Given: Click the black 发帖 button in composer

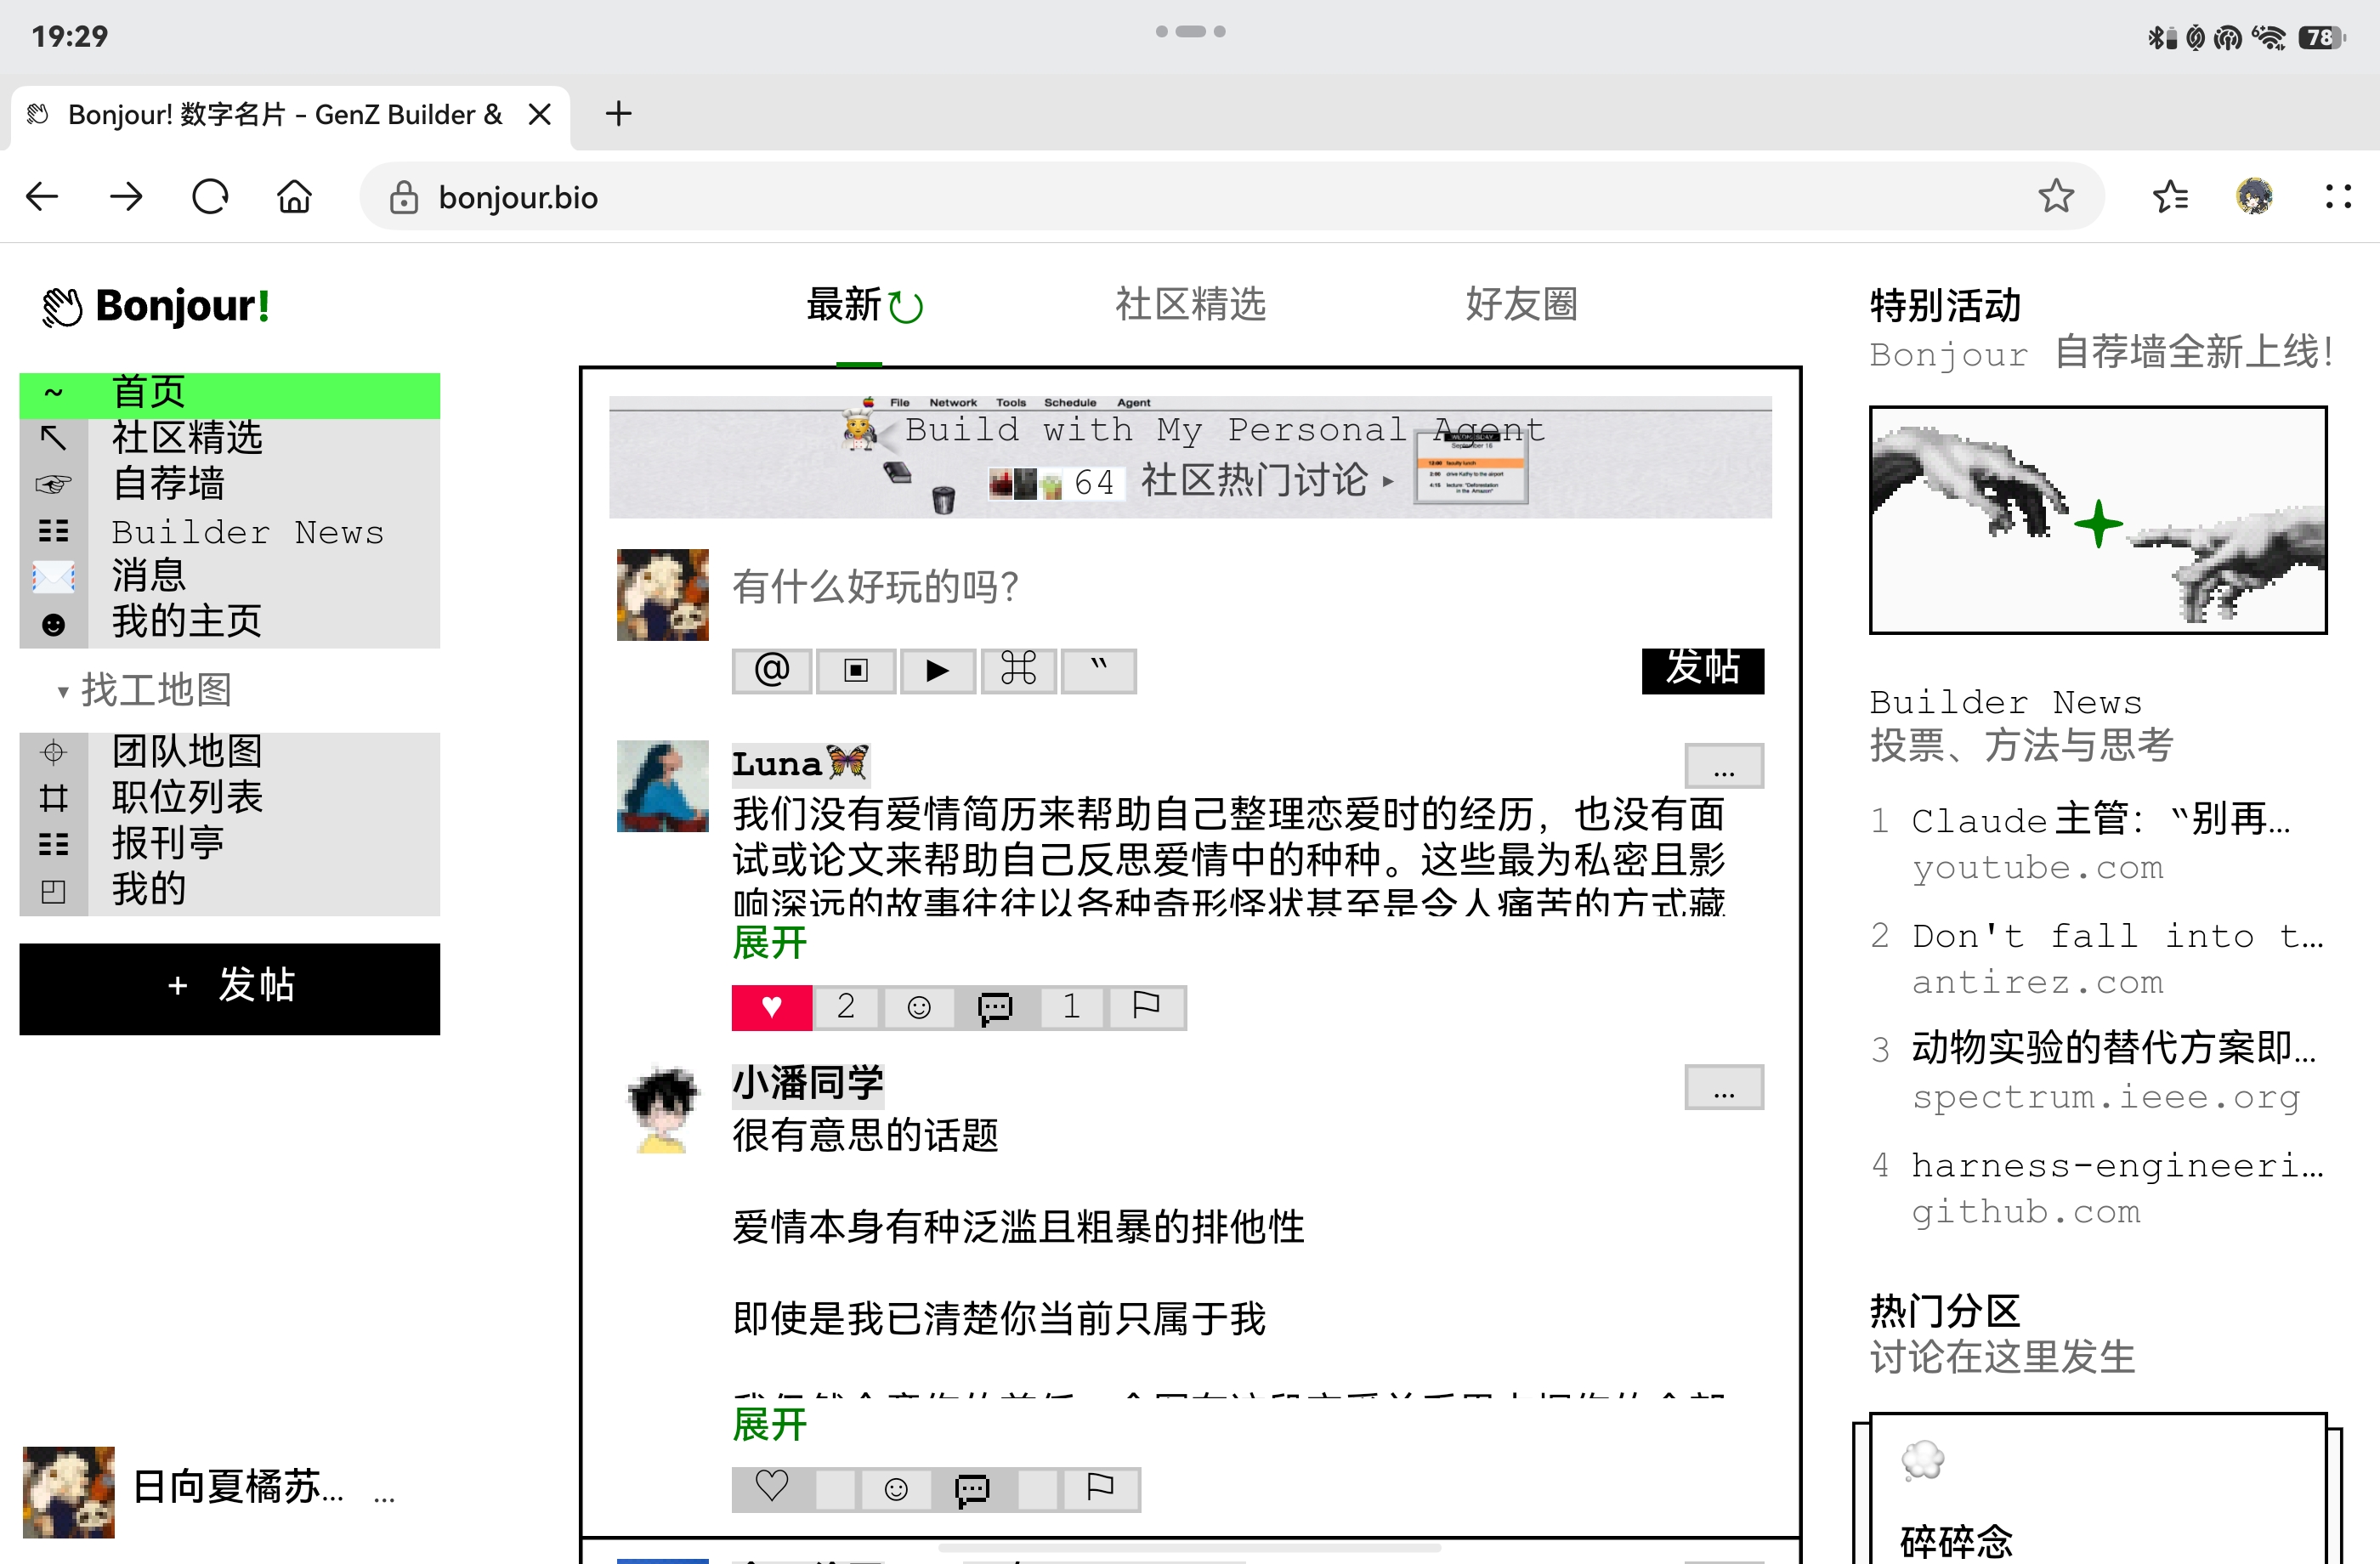Looking at the screenshot, I should point(1703,669).
